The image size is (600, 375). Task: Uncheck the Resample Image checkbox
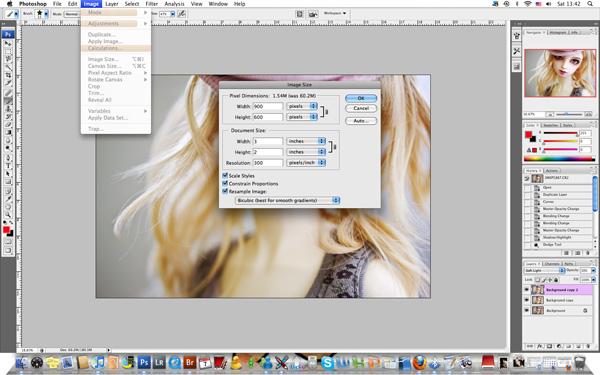pyautogui.click(x=225, y=191)
